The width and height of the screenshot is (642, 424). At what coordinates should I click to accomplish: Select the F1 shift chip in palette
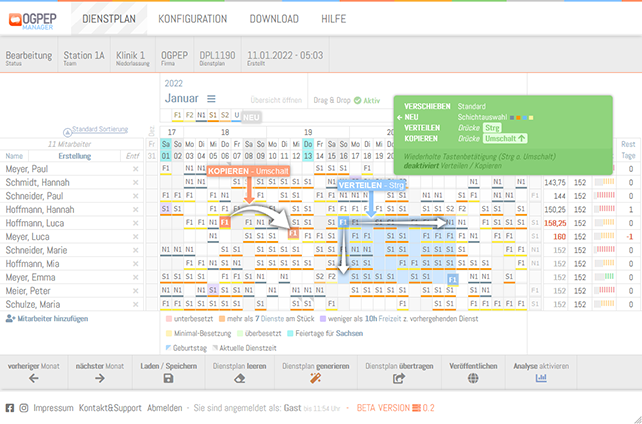(x=177, y=116)
